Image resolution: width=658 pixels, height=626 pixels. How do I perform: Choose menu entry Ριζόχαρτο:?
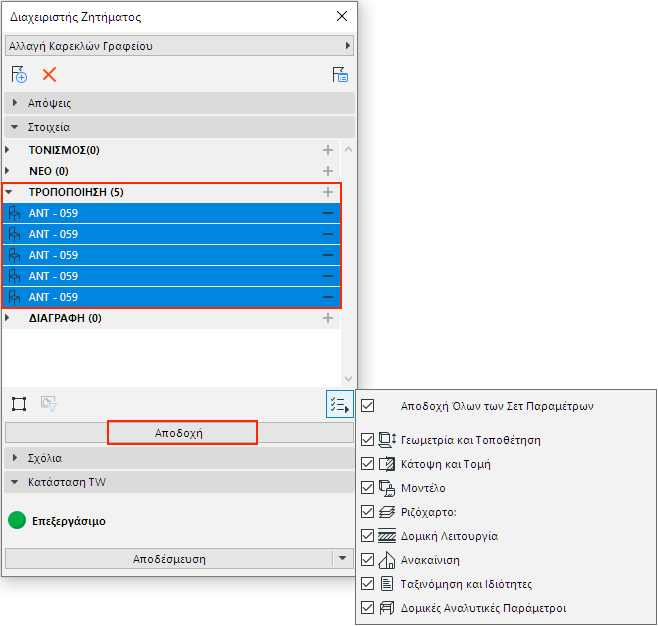[x=428, y=512]
